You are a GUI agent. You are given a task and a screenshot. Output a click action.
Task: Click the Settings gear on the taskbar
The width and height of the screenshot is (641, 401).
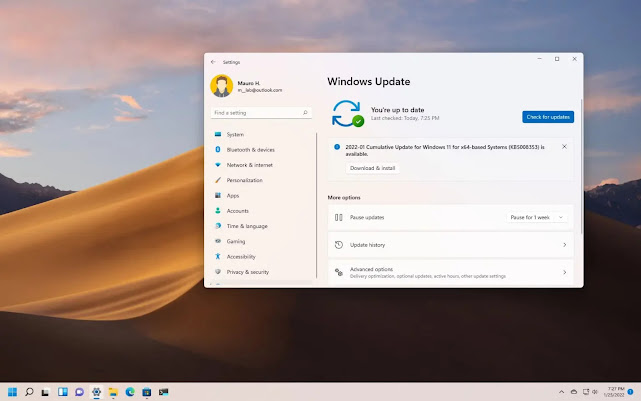pyautogui.click(x=96, y=392)
